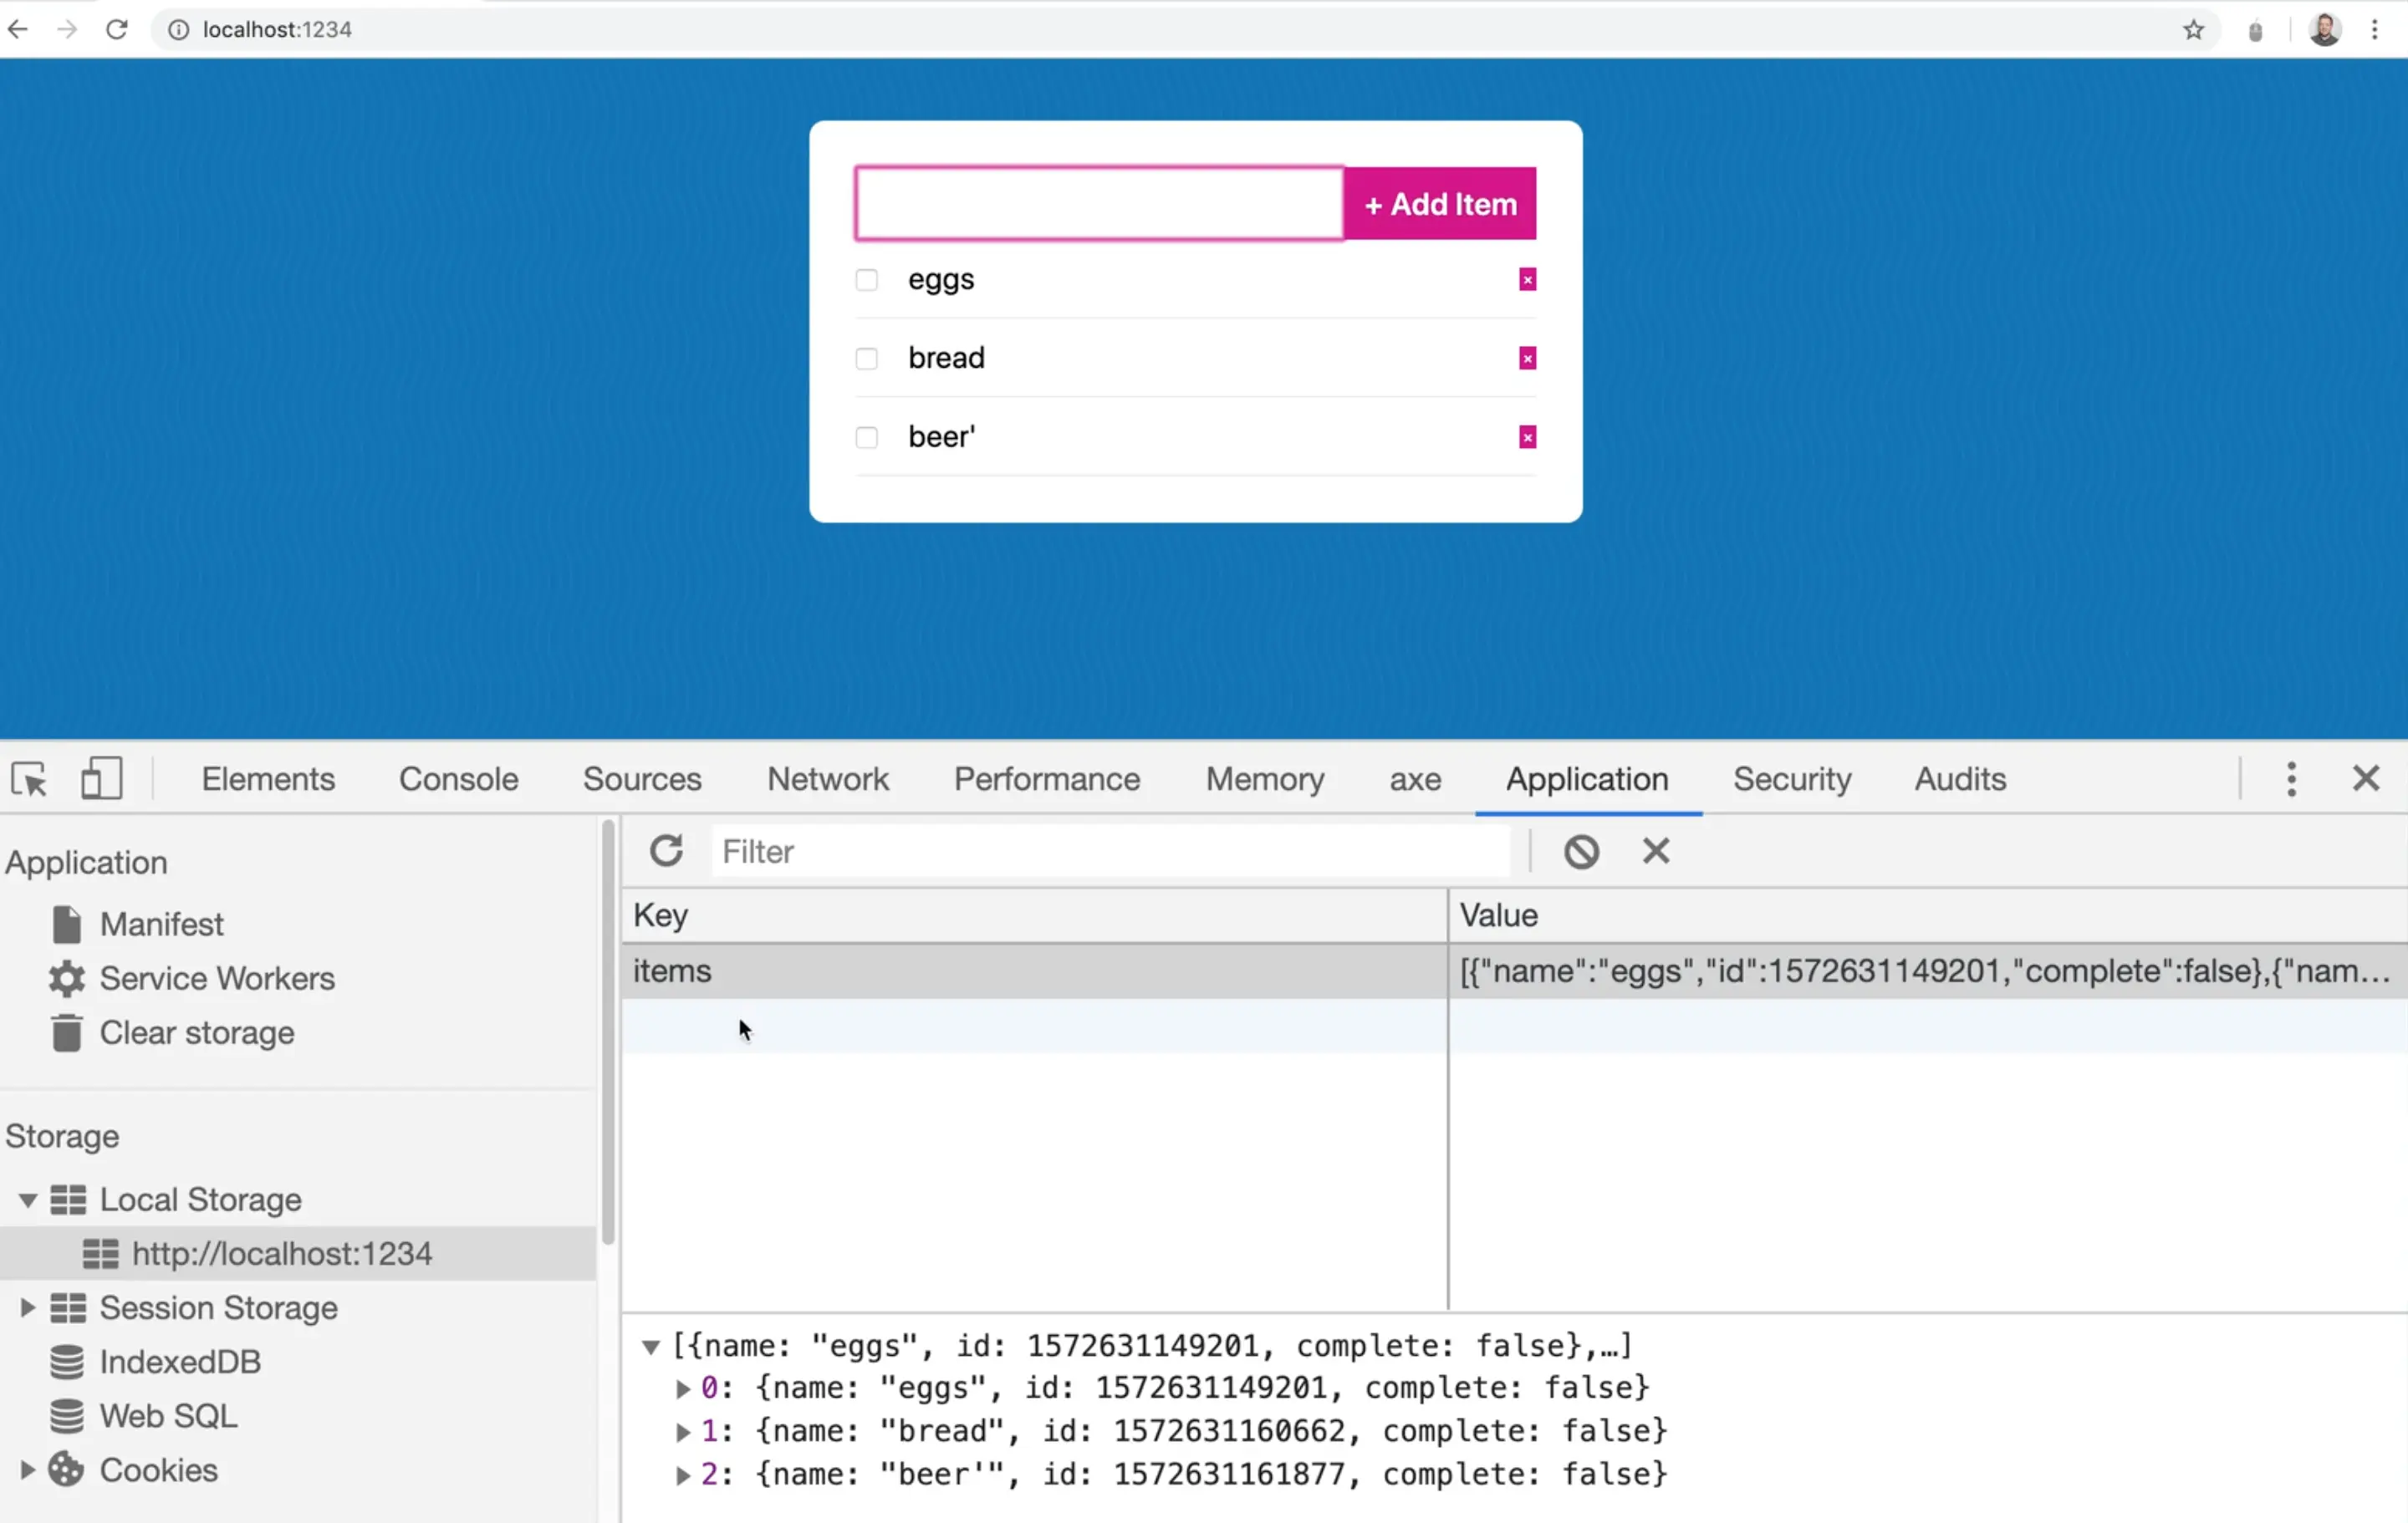Check the eggs checkbox
This screenshot has width=2408, height=1523.
tap(866, 280)
